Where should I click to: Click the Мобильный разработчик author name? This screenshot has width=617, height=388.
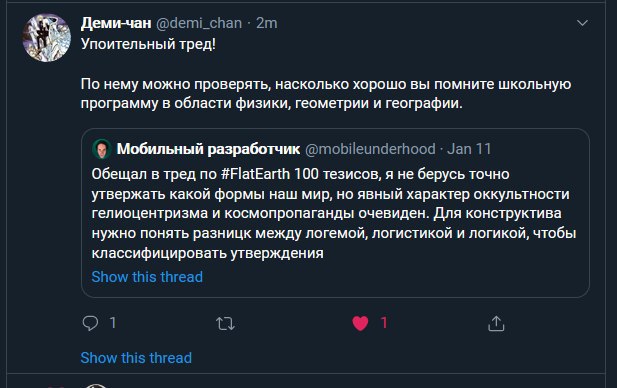point(208,149)
